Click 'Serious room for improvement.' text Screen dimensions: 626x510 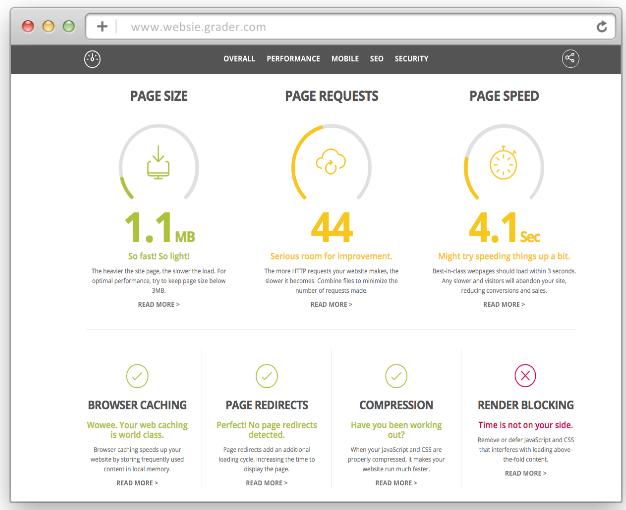click(x=331, y=256)
